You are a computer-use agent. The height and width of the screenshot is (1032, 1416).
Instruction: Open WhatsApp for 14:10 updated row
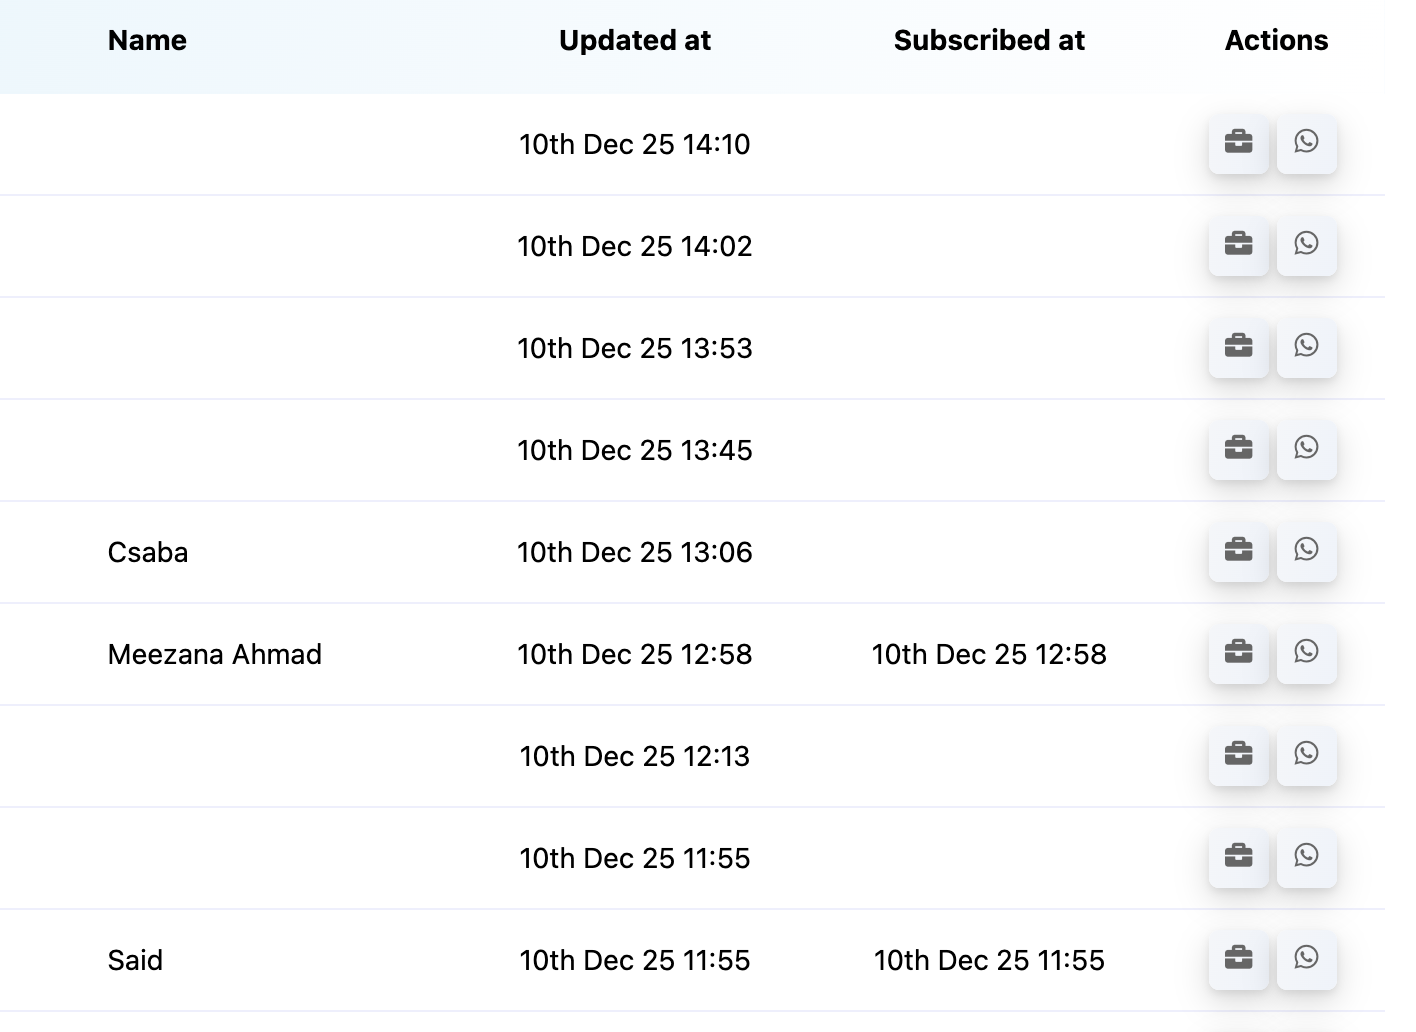(1306, 143)
